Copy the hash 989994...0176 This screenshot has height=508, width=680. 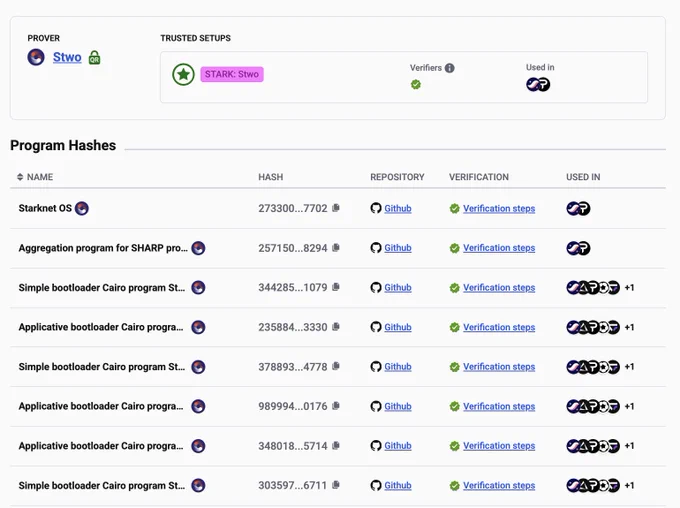[x=336, y=406]
